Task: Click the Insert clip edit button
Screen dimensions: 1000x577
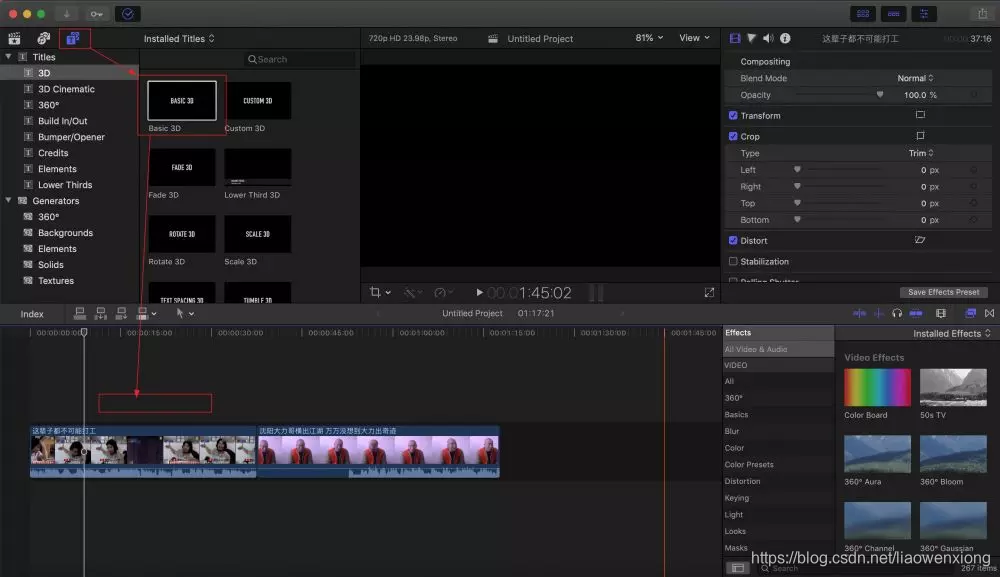Action: [101, 313]
